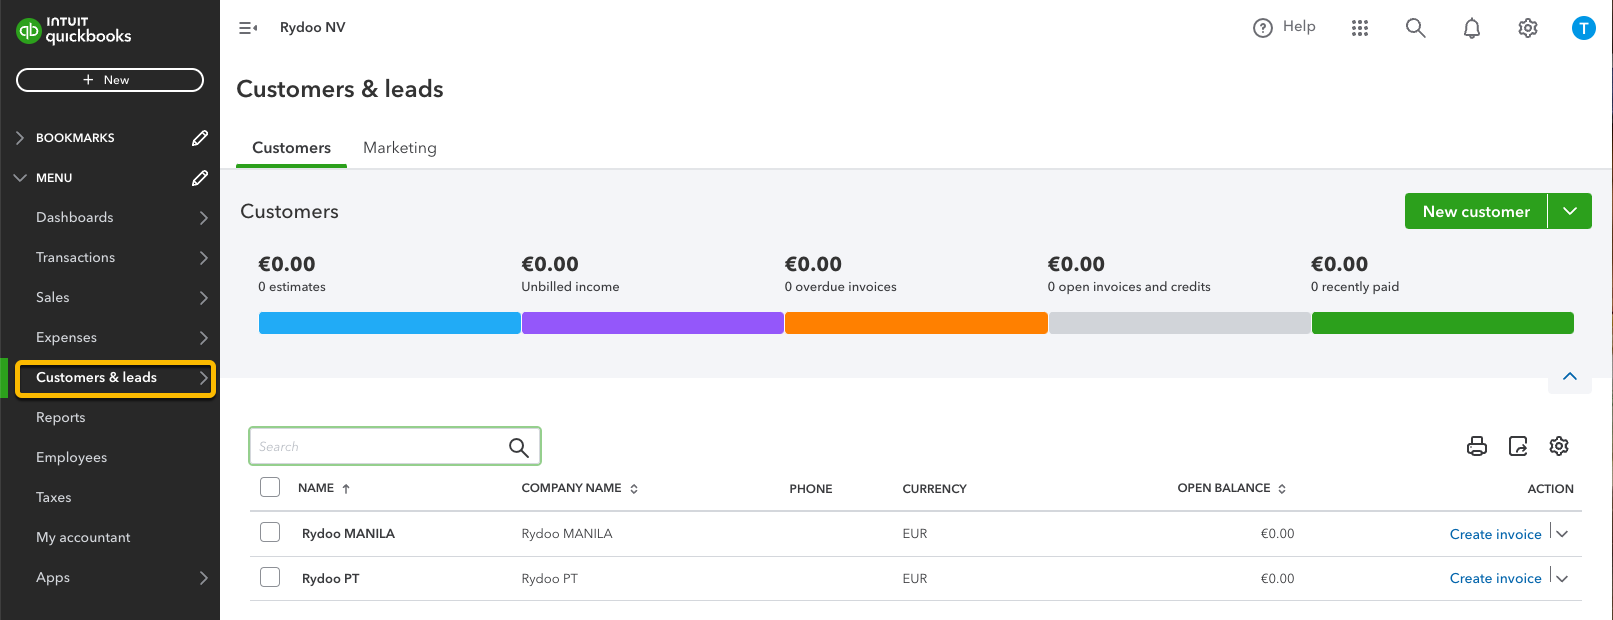Open Taxes in sidebar
The height and width of the screenshot is (620, 1613).
point(54,498)
